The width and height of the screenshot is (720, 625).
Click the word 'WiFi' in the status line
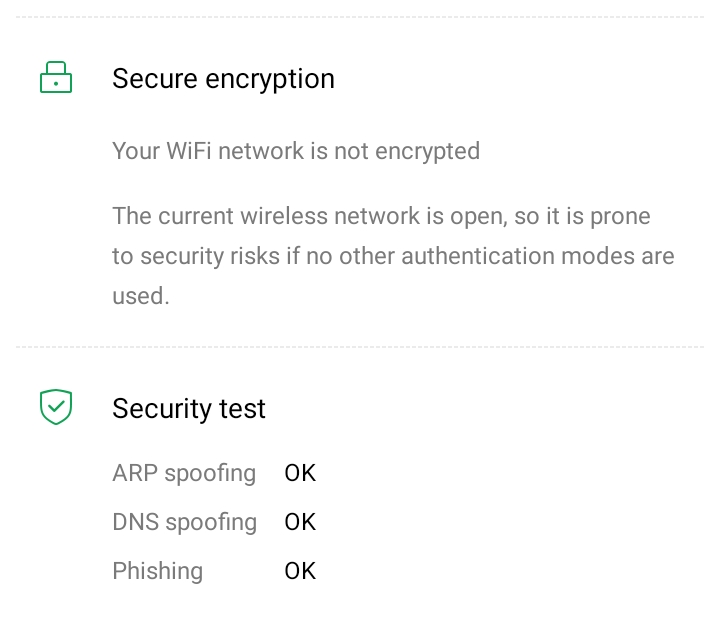pos(189,151)
